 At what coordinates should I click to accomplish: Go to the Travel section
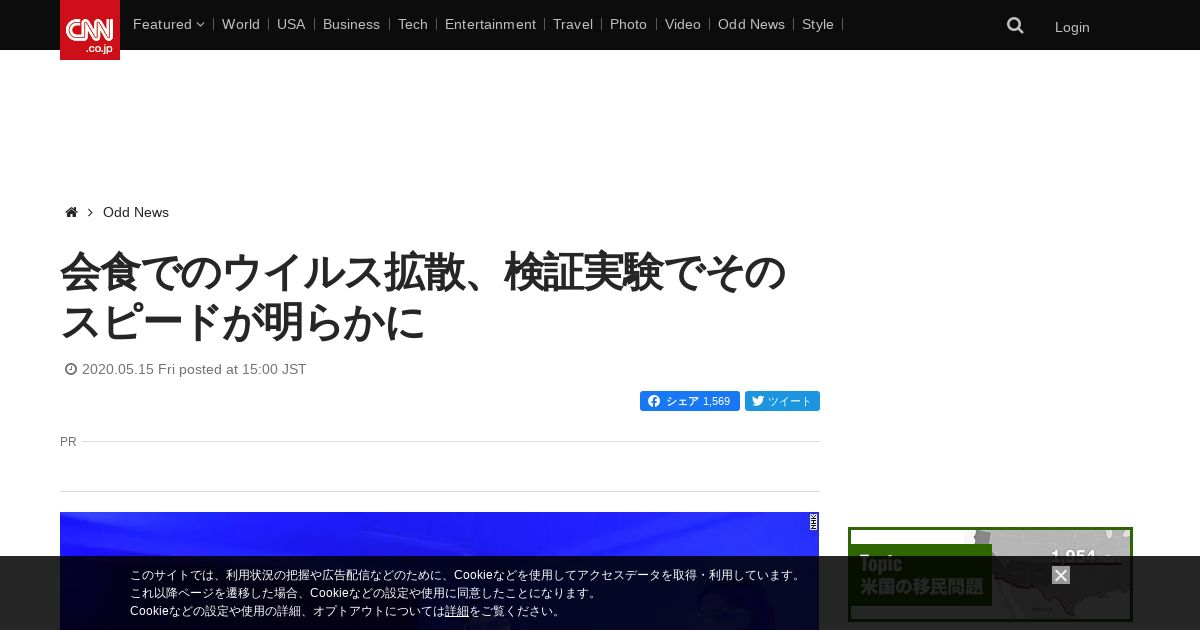(x=573, y=24)
